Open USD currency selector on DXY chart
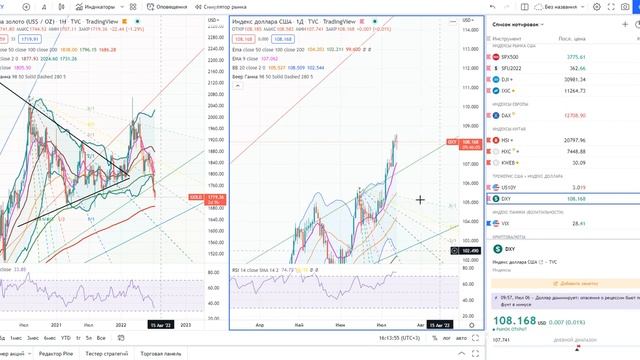The width and height of the screenshot is (640, 360). pos(468,20)
